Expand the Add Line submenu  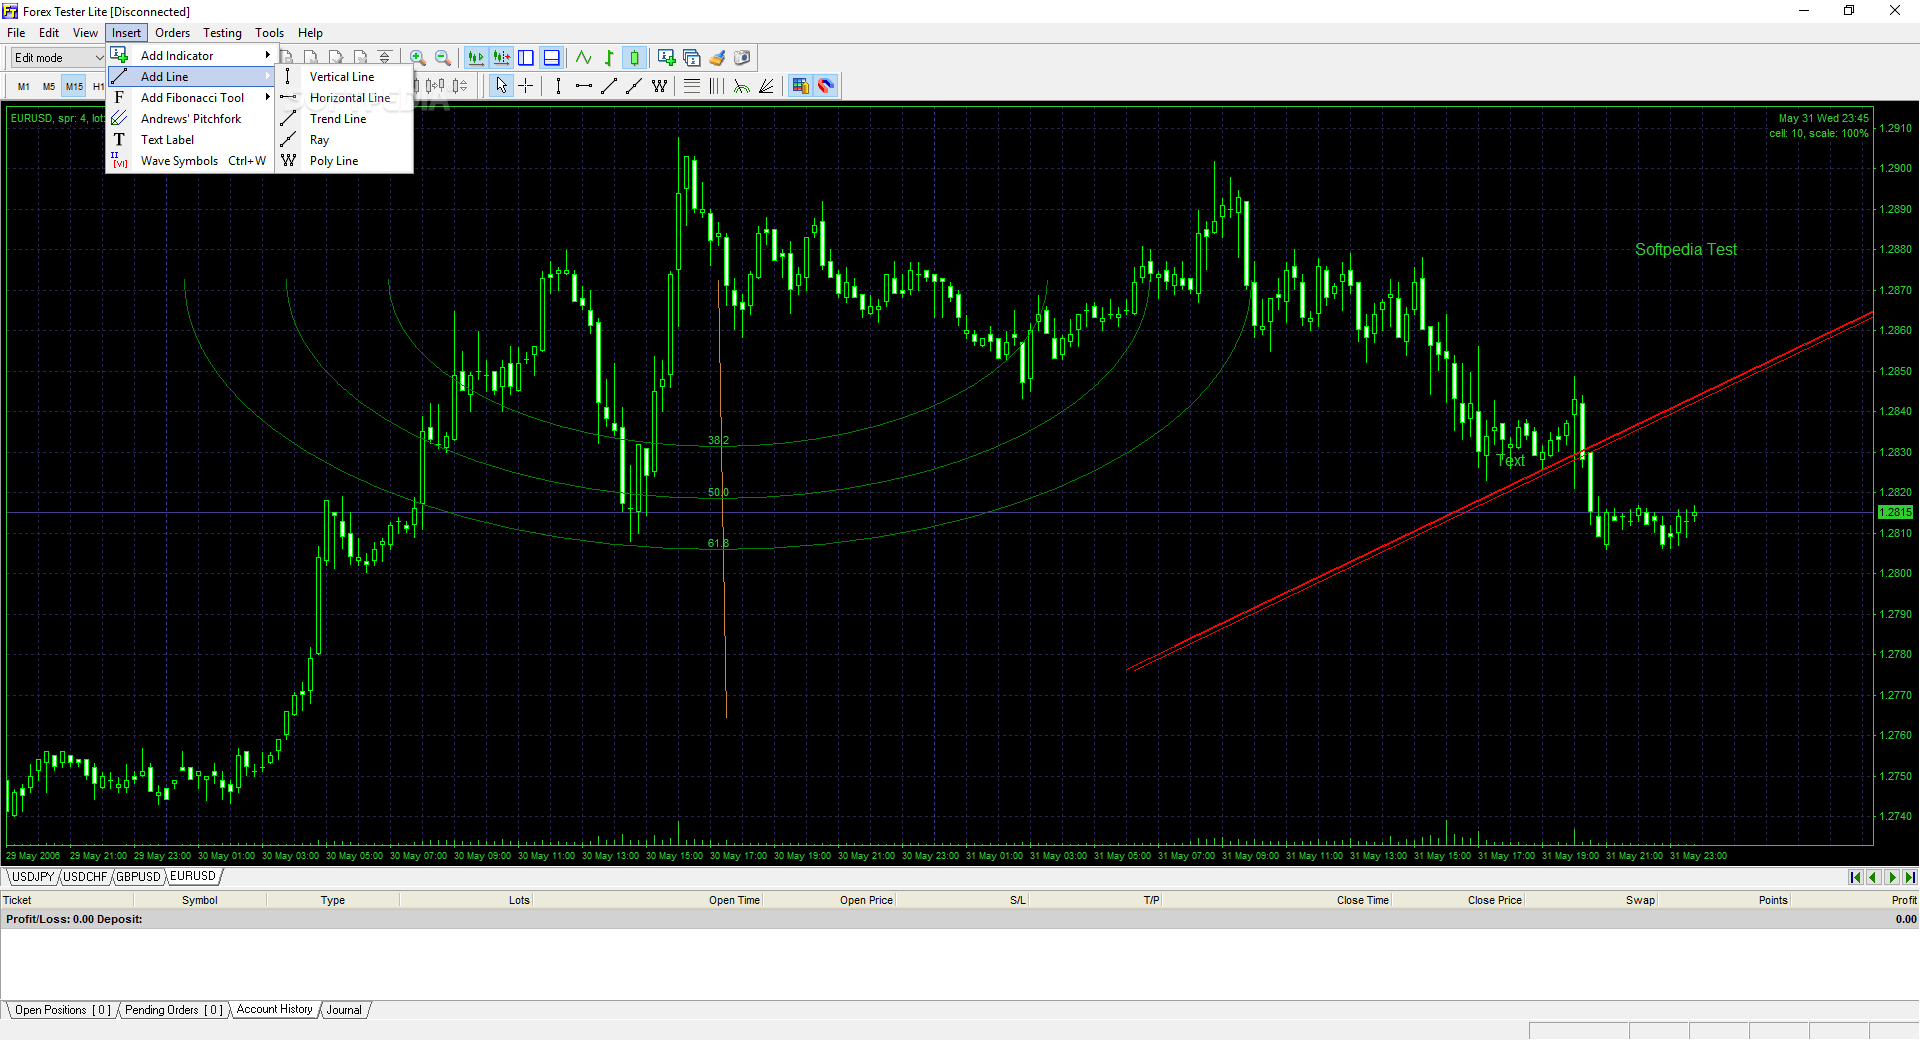click(190, 77)
